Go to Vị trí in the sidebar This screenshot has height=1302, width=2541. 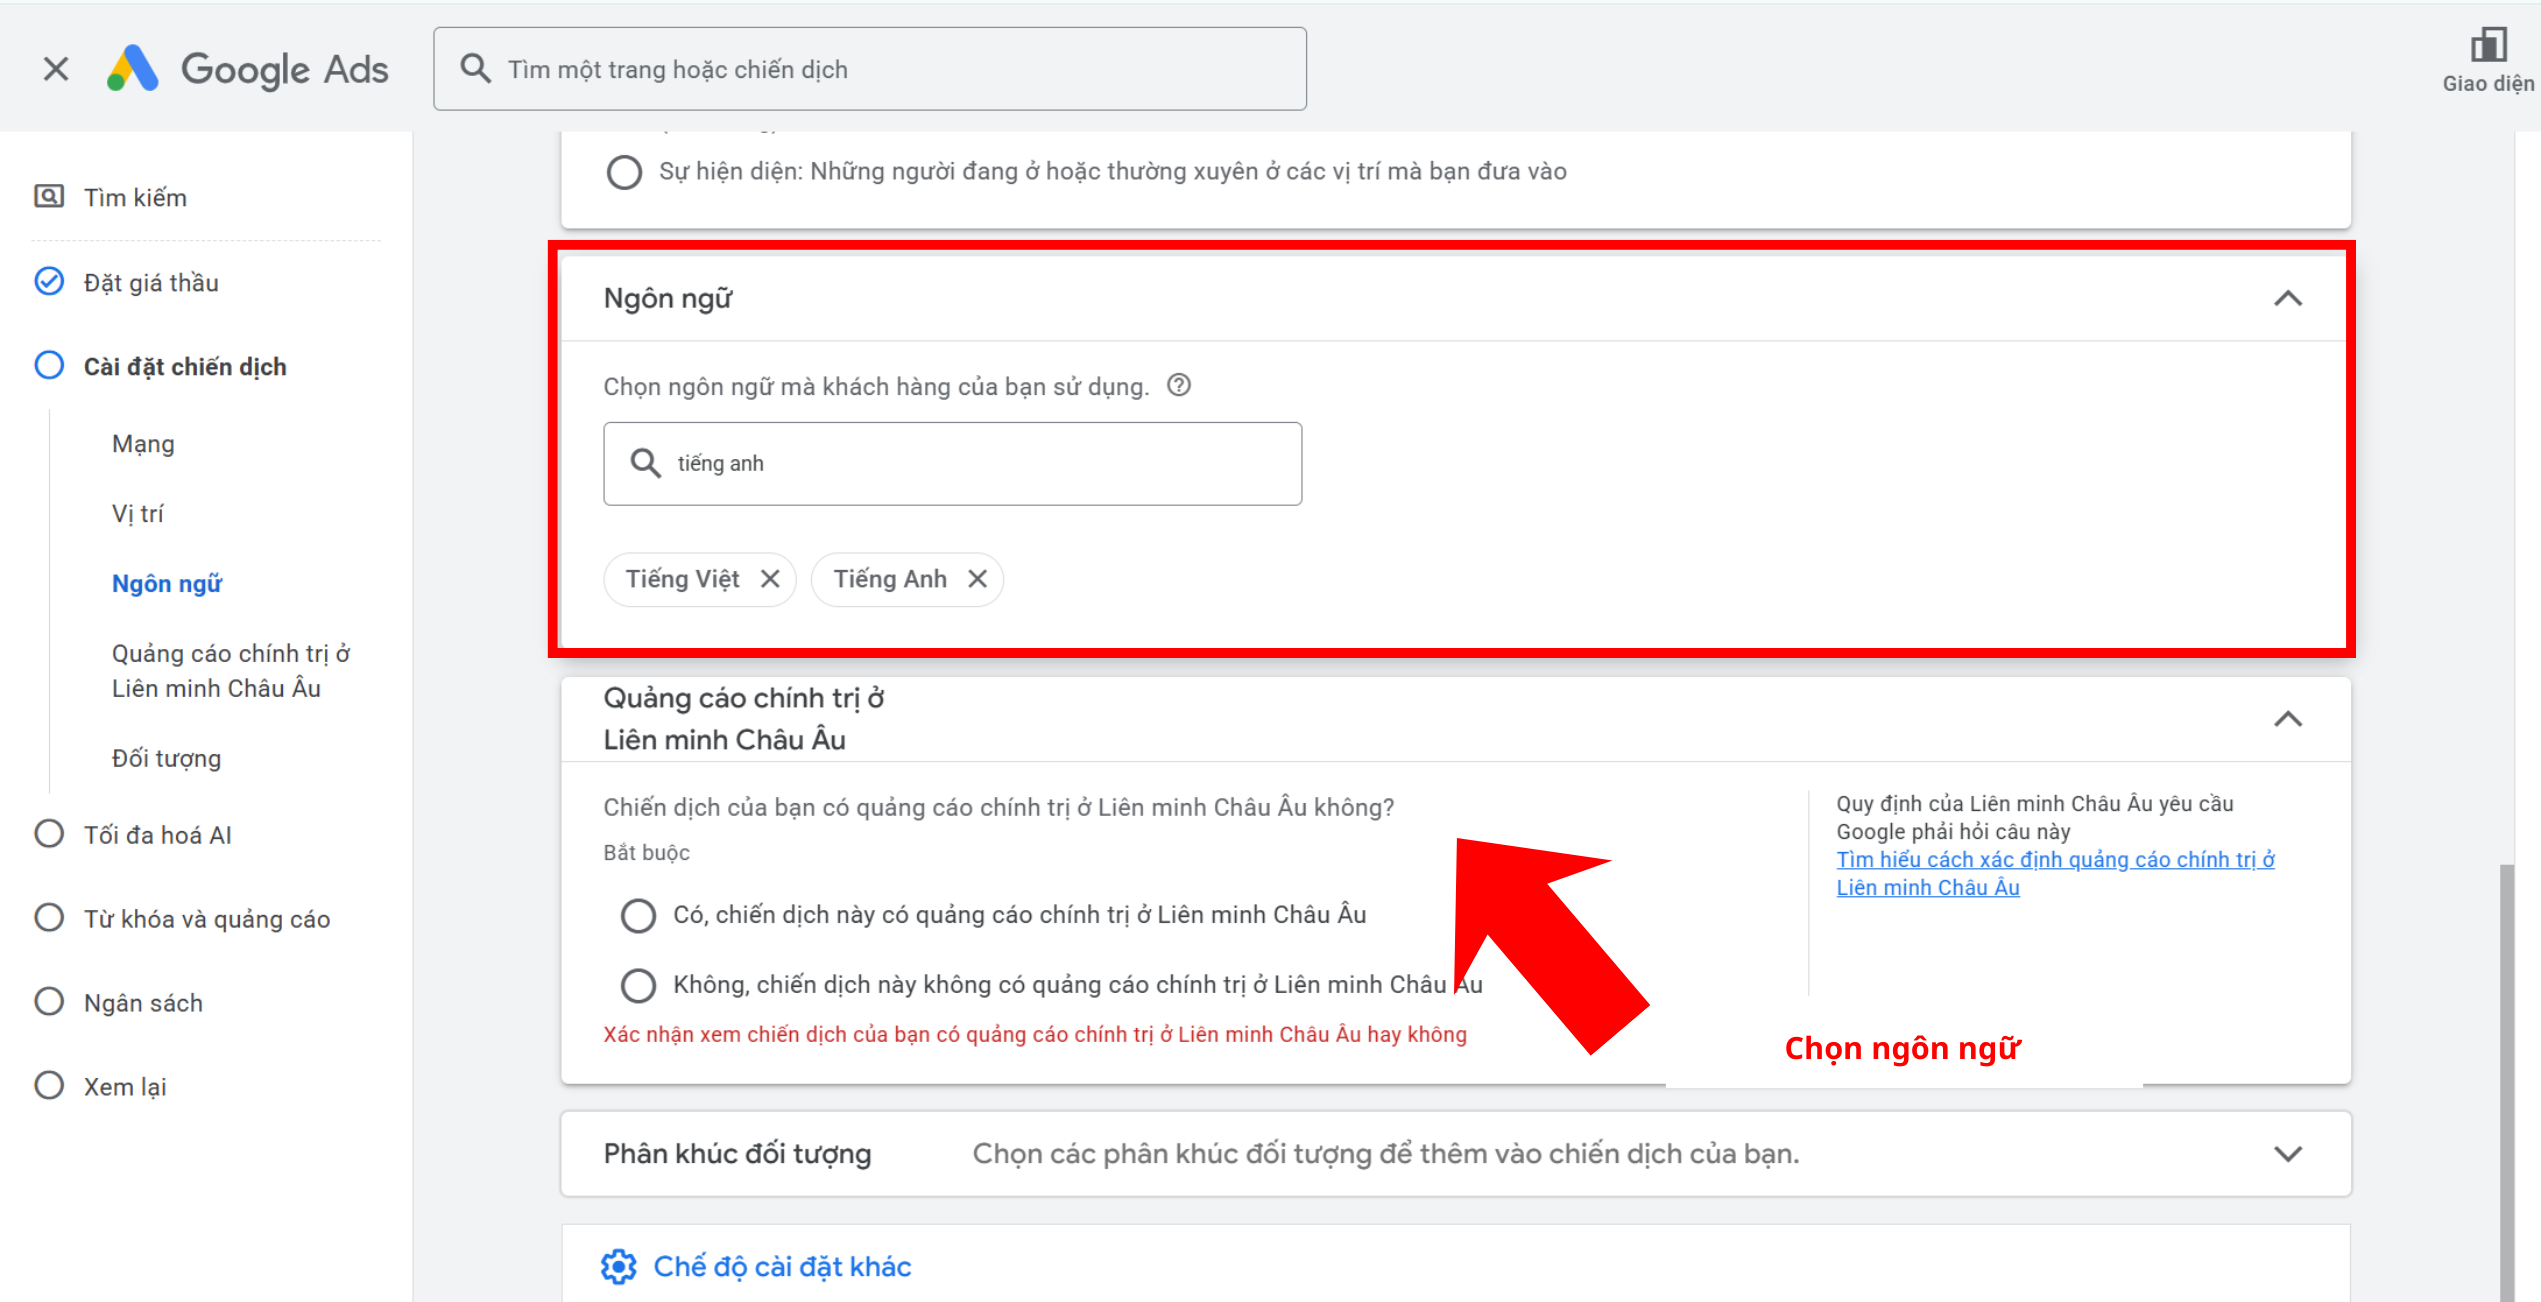pos(138,514)
